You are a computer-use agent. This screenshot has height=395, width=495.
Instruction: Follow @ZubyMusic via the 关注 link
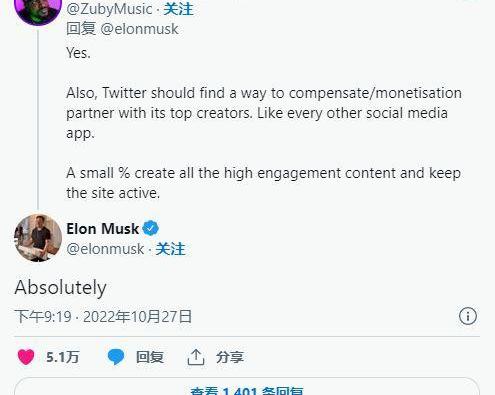[x=178, y=9]
